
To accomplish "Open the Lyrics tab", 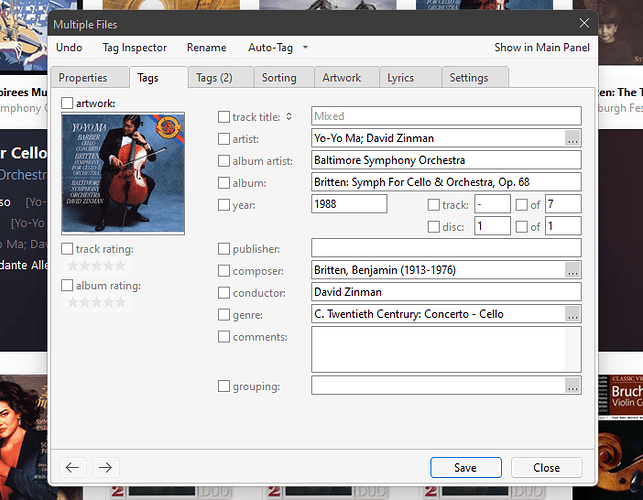I will [401, 78].
